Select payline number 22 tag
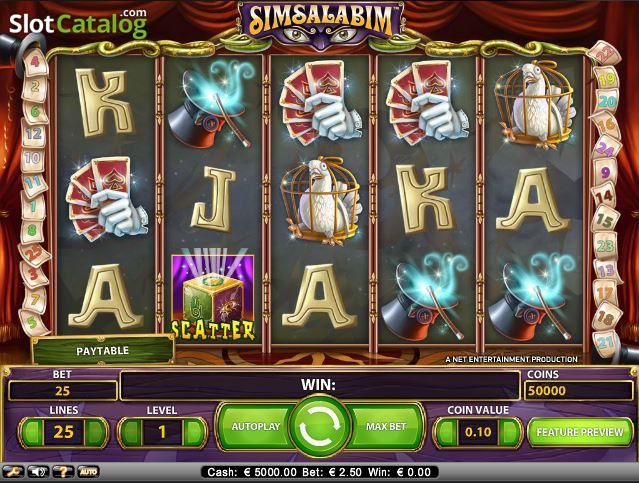 606,52
